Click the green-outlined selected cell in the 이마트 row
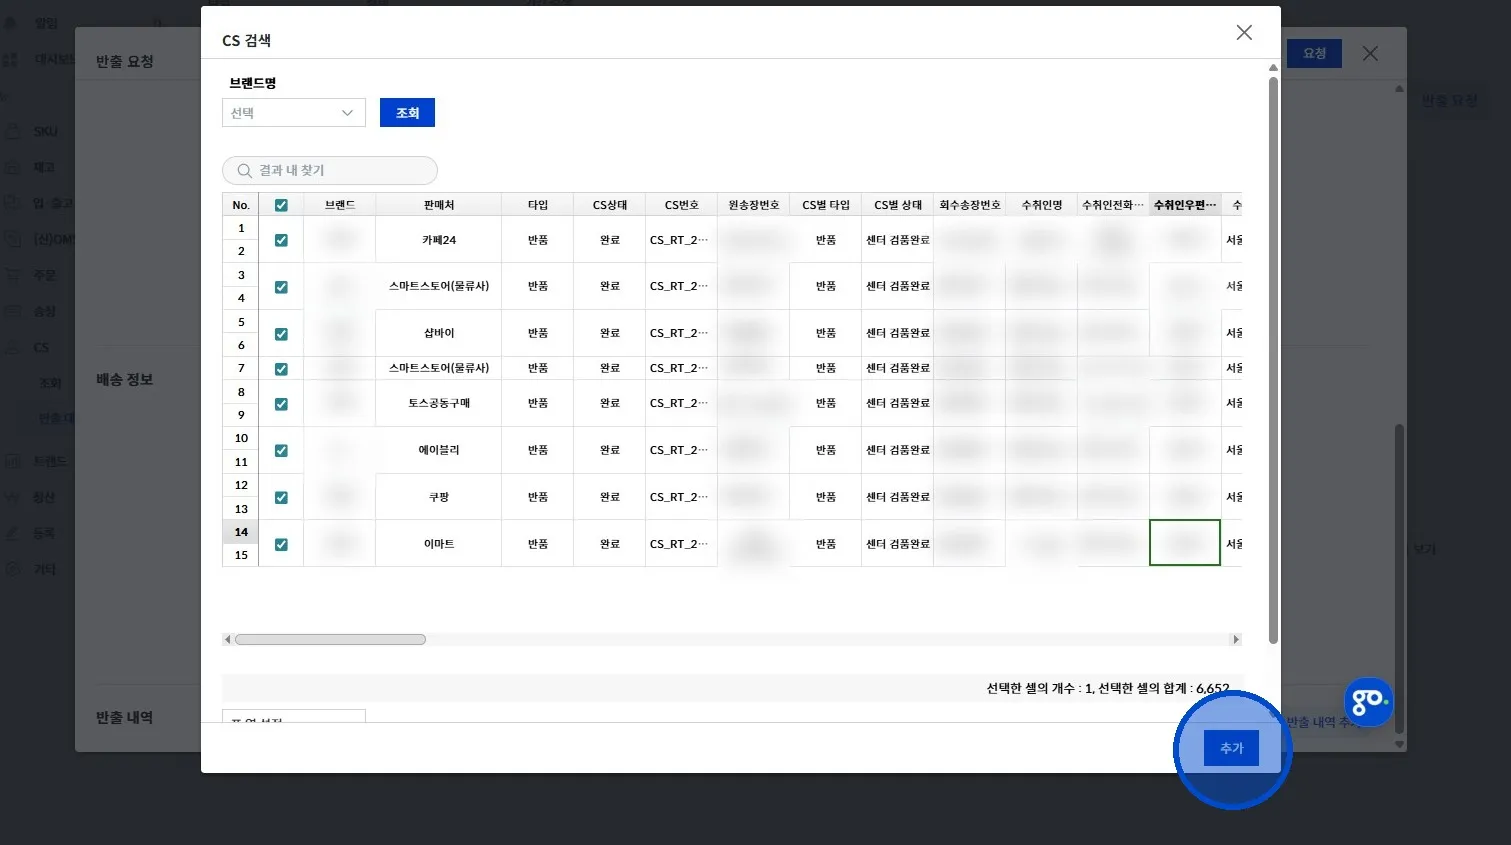 tap(1185, 543)
